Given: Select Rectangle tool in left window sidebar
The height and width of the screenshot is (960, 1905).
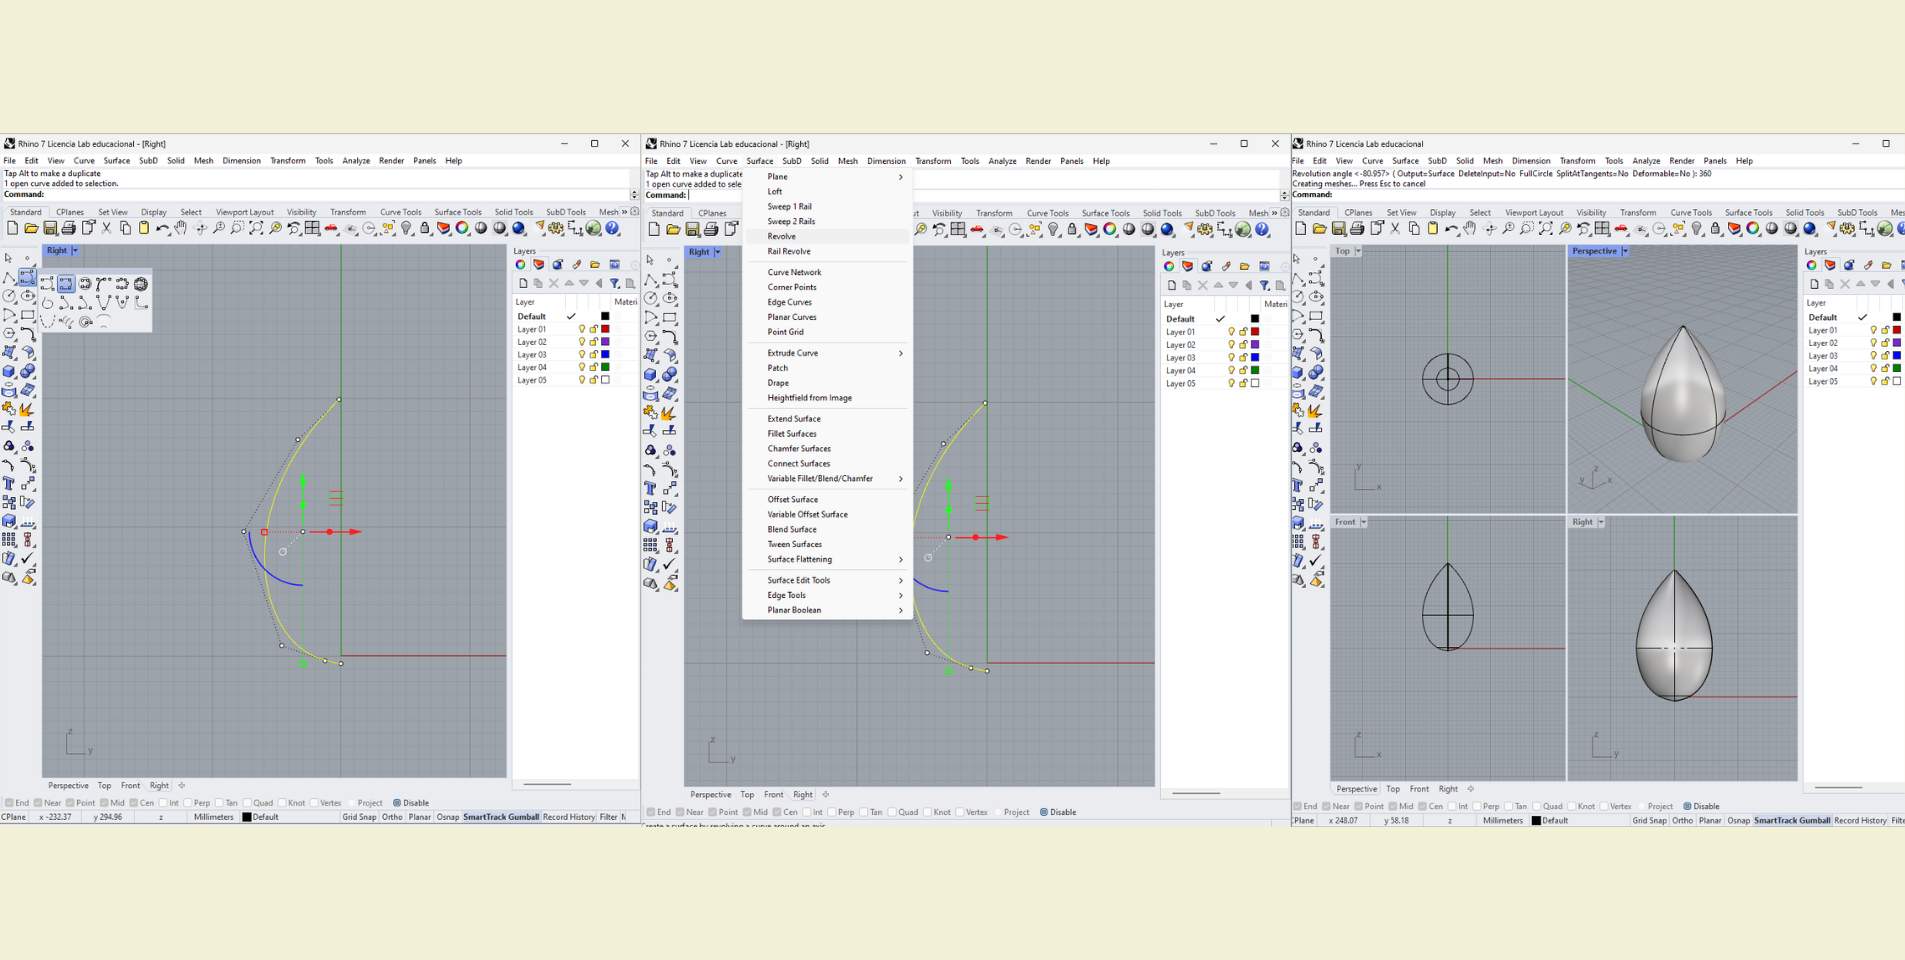Looking at the screenshot, I should point(27,315).
